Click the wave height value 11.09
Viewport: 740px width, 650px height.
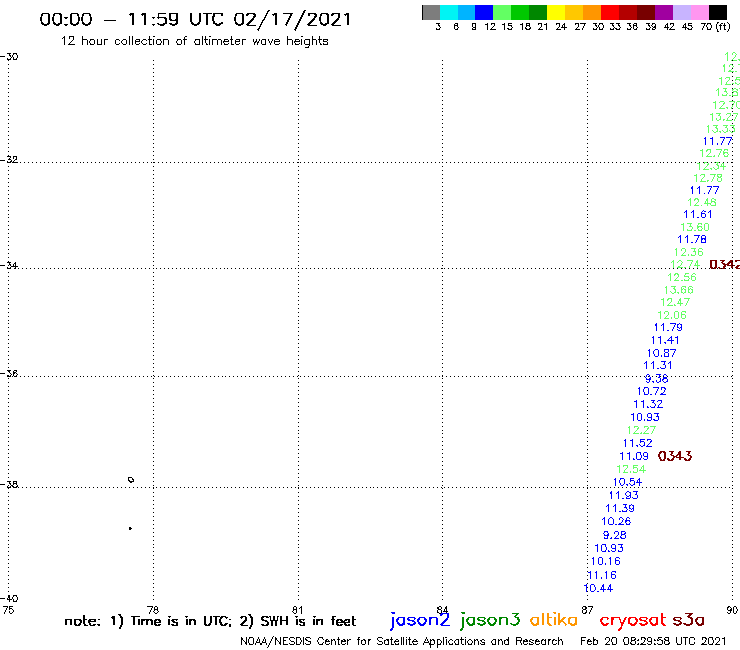[x=634, y=456]
